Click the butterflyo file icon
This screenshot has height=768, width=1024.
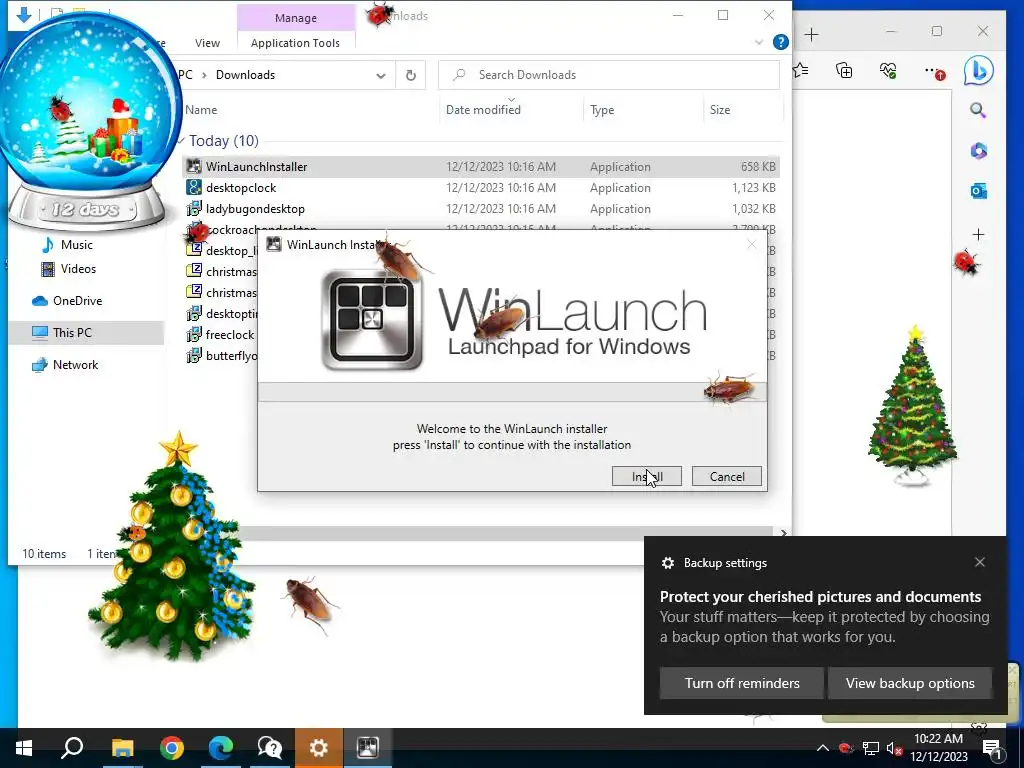tap(194, 355)
